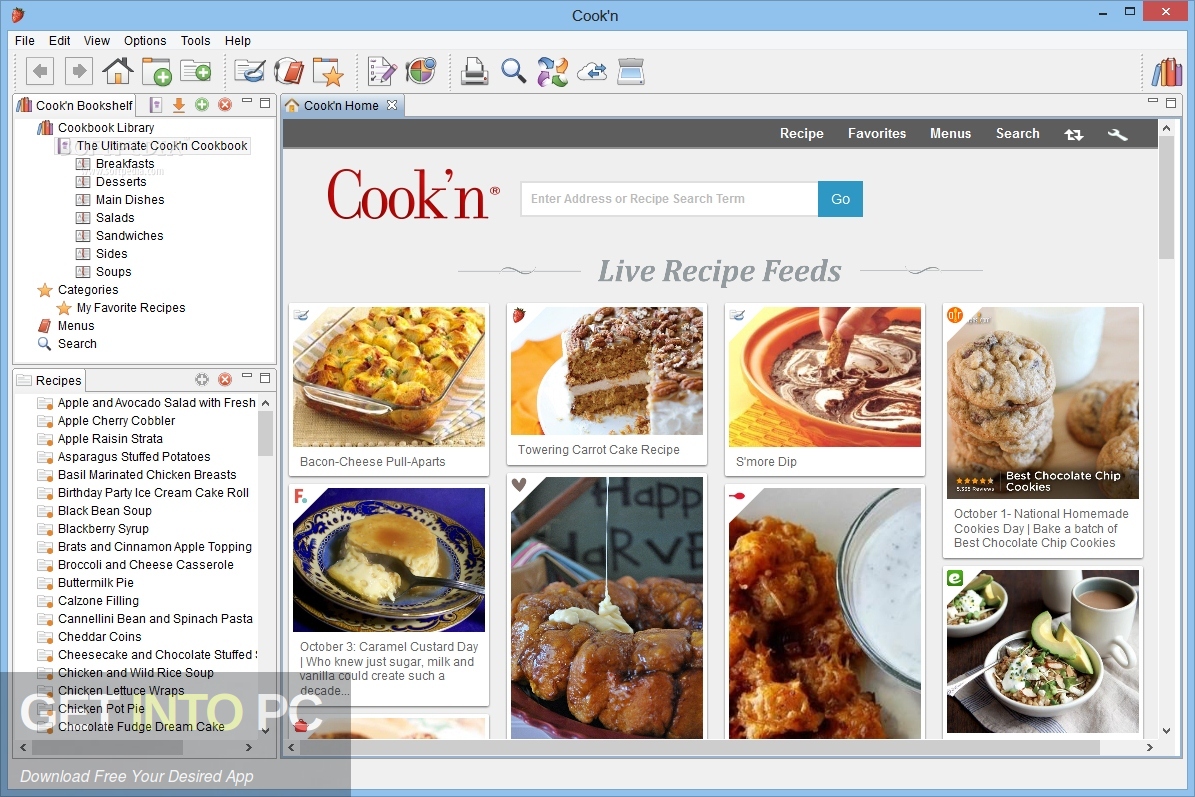The height and width of the screenshot is (797, 1195).
Task: Select Desserts chapter in the cookbook tree
Action: (x=121, y=182)
